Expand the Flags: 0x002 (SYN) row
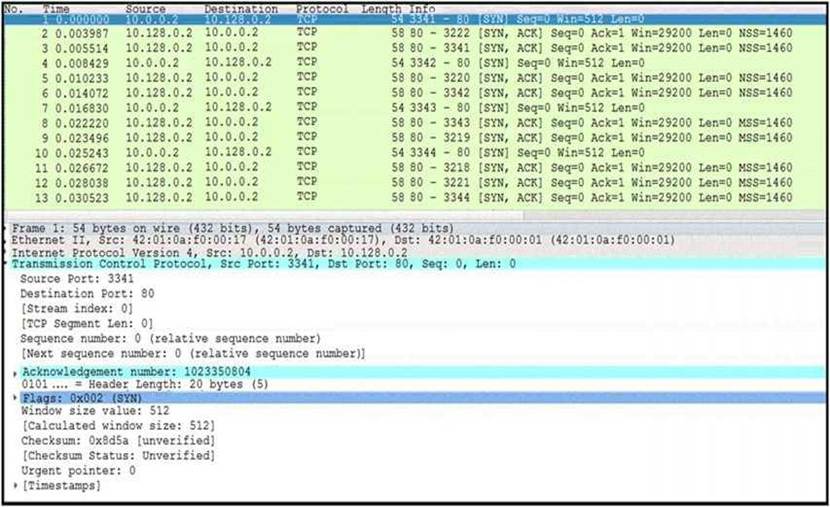The width and height of the screenshot is (830, 507). coord(14,397)
